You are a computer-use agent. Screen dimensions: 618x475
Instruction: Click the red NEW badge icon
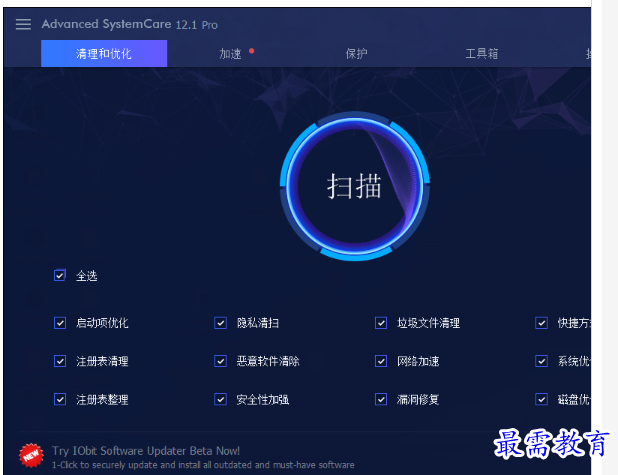click(x=31, y=455)
